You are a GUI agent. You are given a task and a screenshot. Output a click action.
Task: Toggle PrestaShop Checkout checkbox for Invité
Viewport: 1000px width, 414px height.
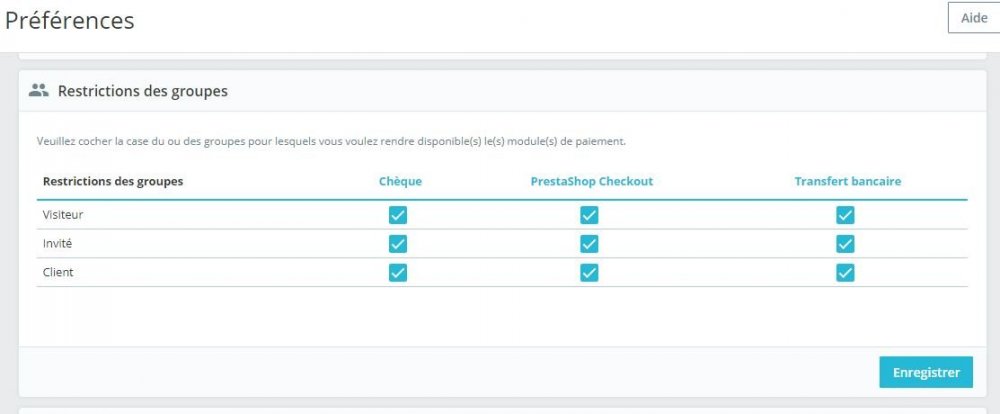click(589, 244)
